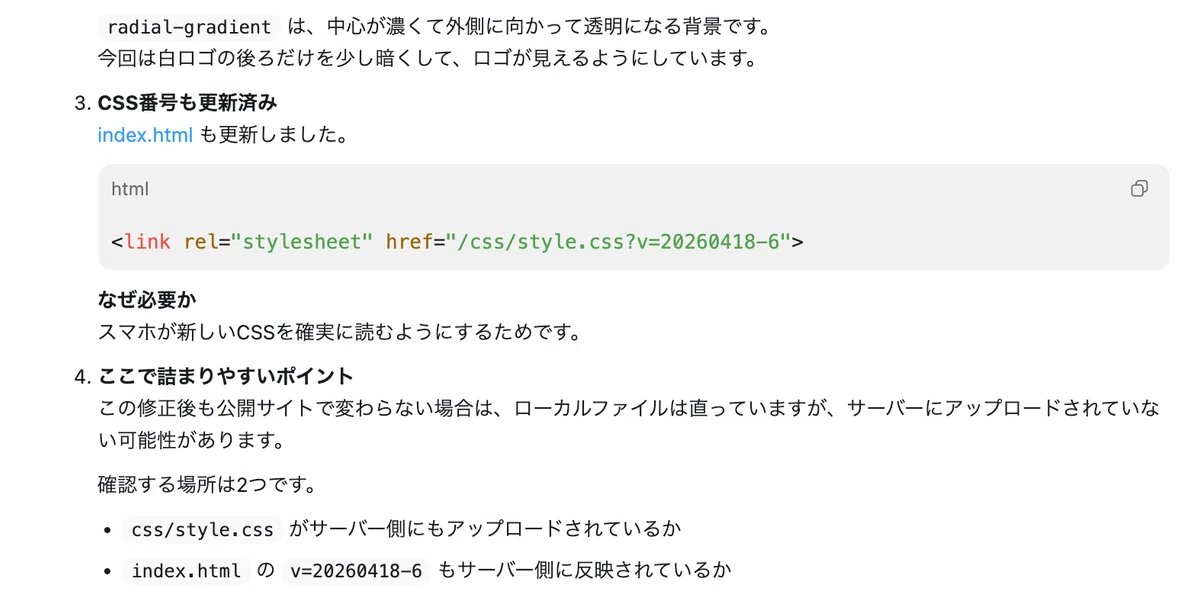
Task: Click the red link tag name in code
Action: [147, 241]
